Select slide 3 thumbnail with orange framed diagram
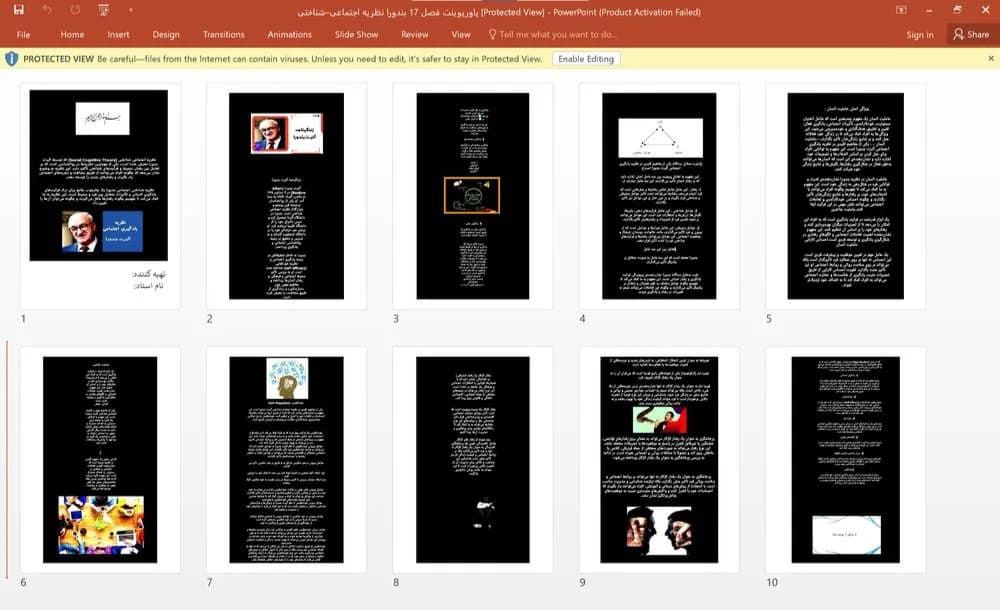This screenshot has height=610, width=1000. (x=473, y=196)
